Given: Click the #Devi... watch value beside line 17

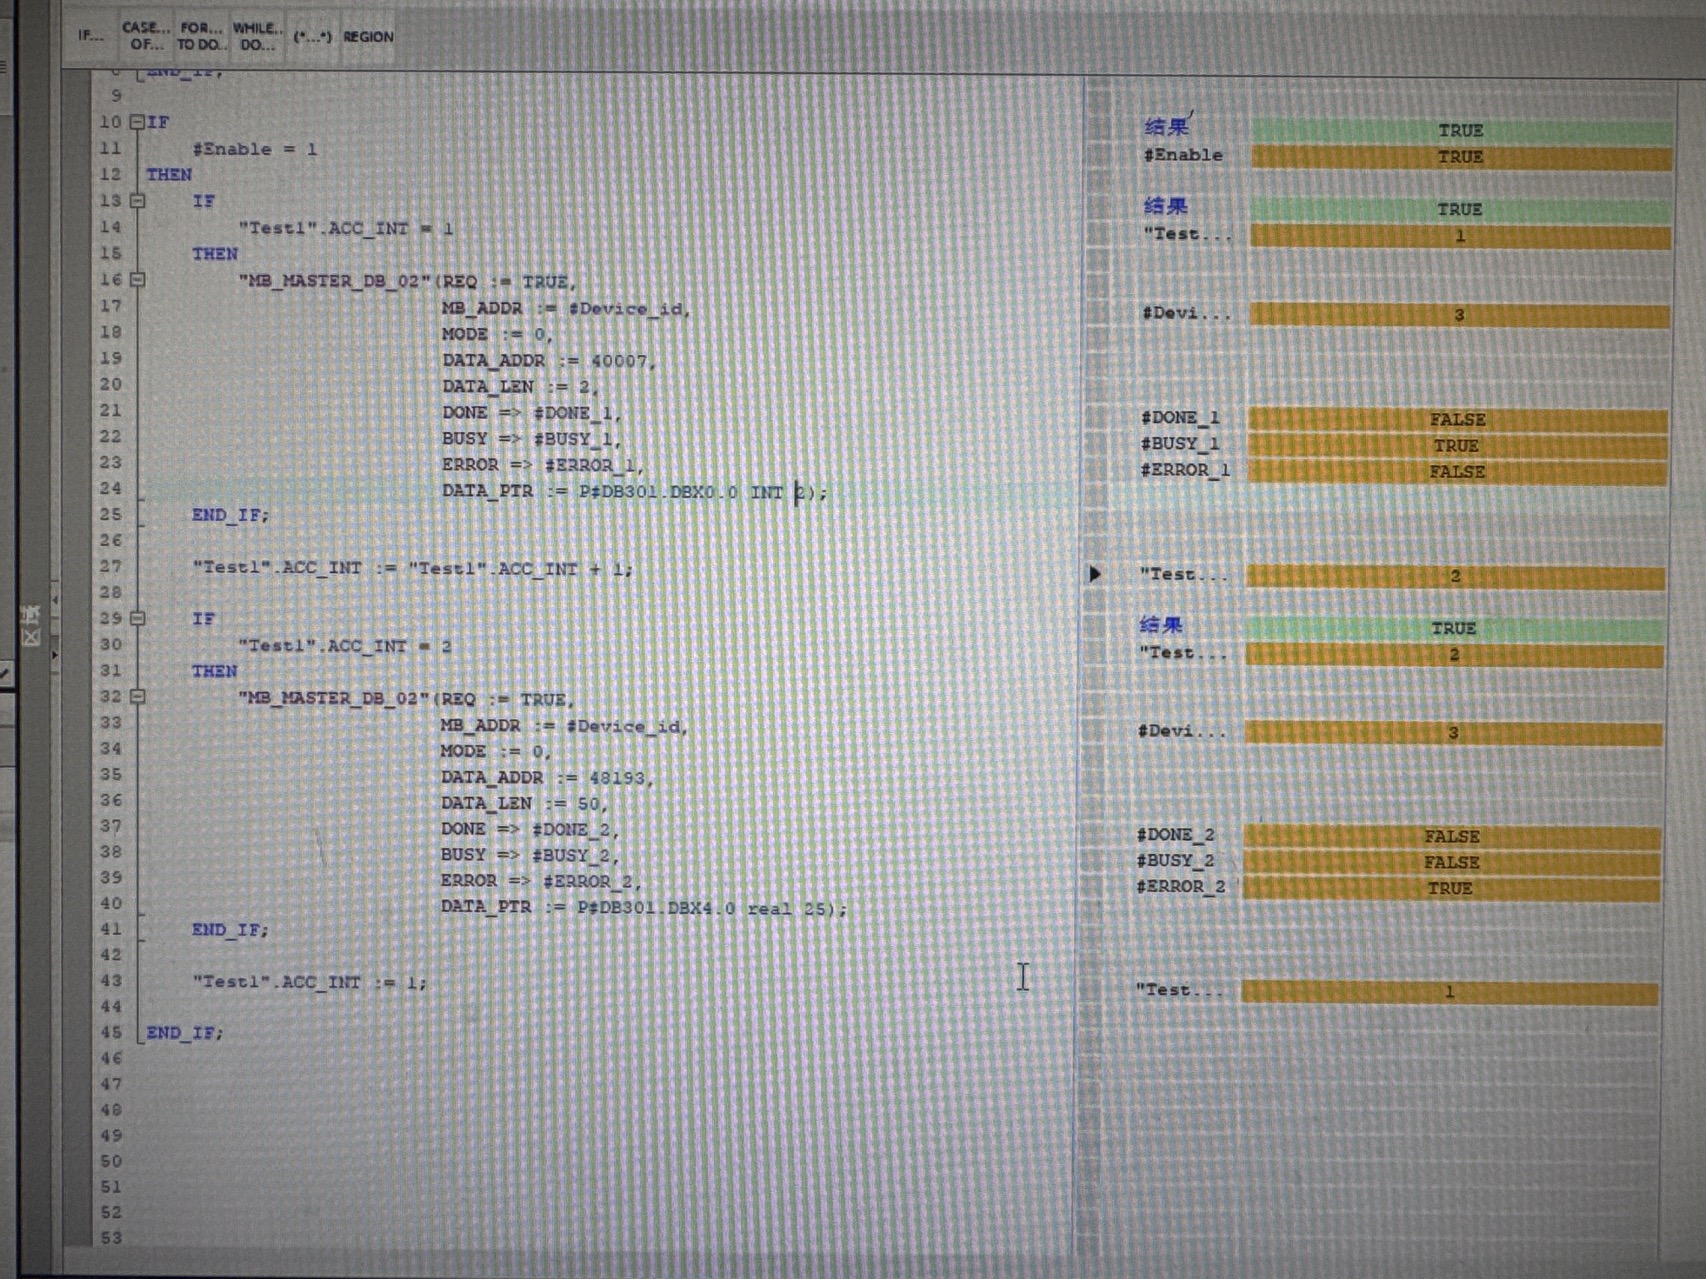Looking at the screenshot, I should click(1459, 315).
